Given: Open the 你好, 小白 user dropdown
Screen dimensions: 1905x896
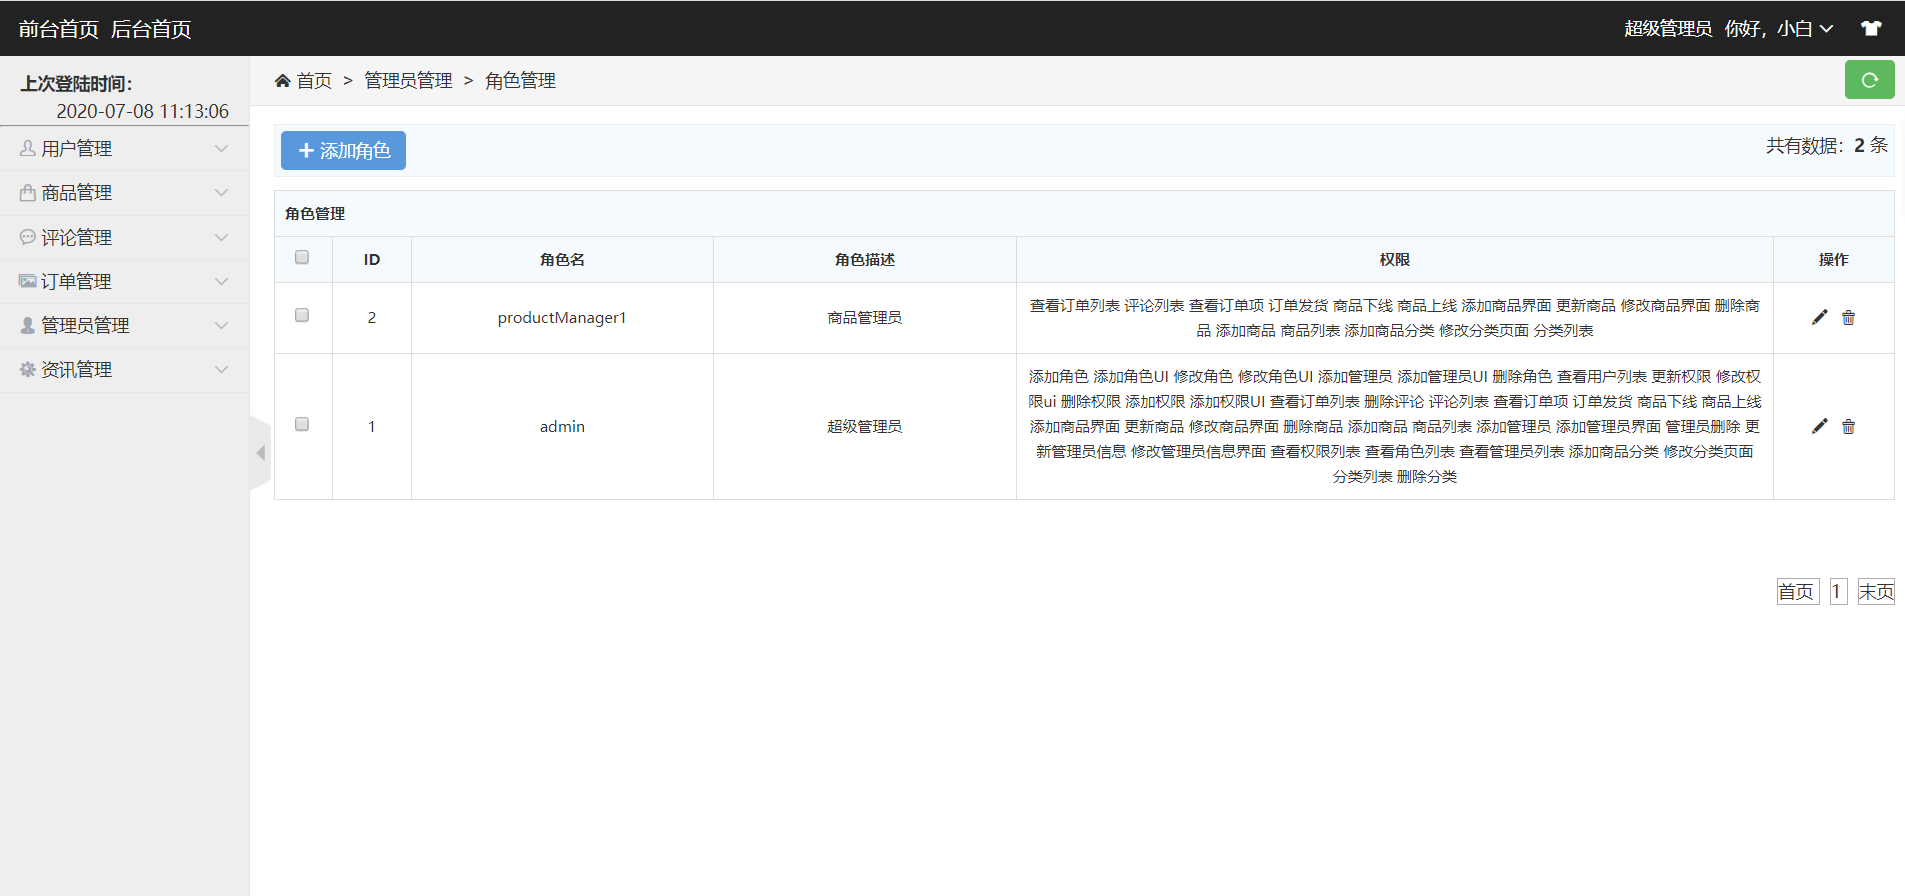Looking at the screenshot, I should click(x=1779, y=29).
